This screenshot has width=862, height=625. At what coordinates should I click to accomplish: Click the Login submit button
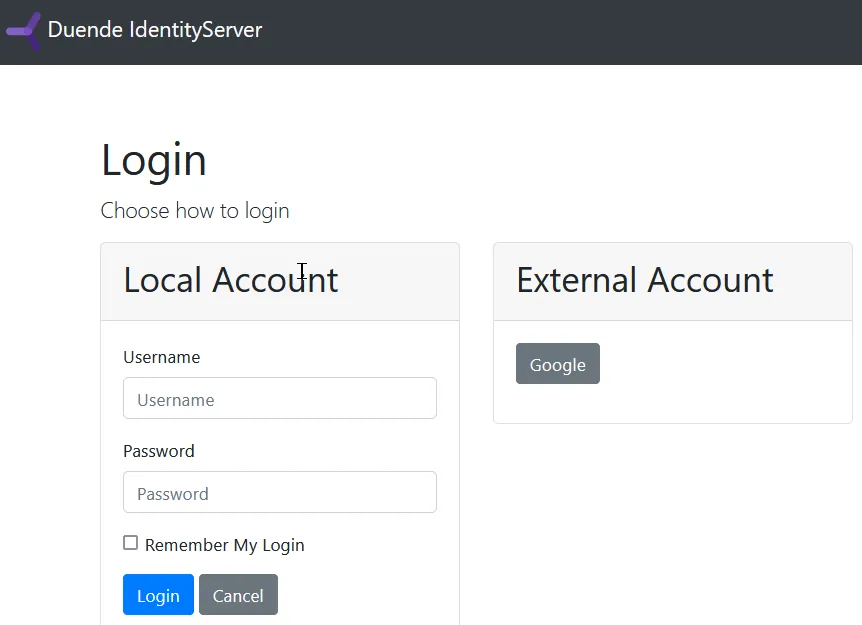[x=158, y=594]
